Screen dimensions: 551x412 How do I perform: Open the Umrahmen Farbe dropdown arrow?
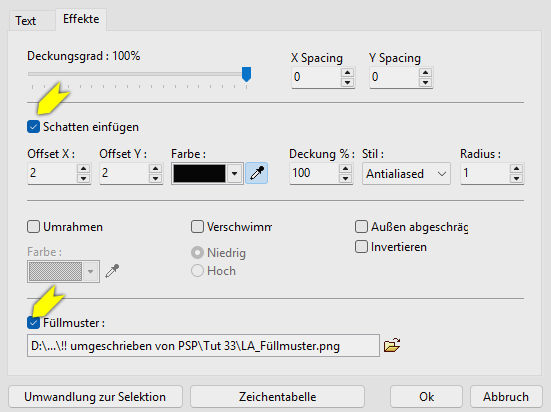pyautogui.click(x=90, y=271)
